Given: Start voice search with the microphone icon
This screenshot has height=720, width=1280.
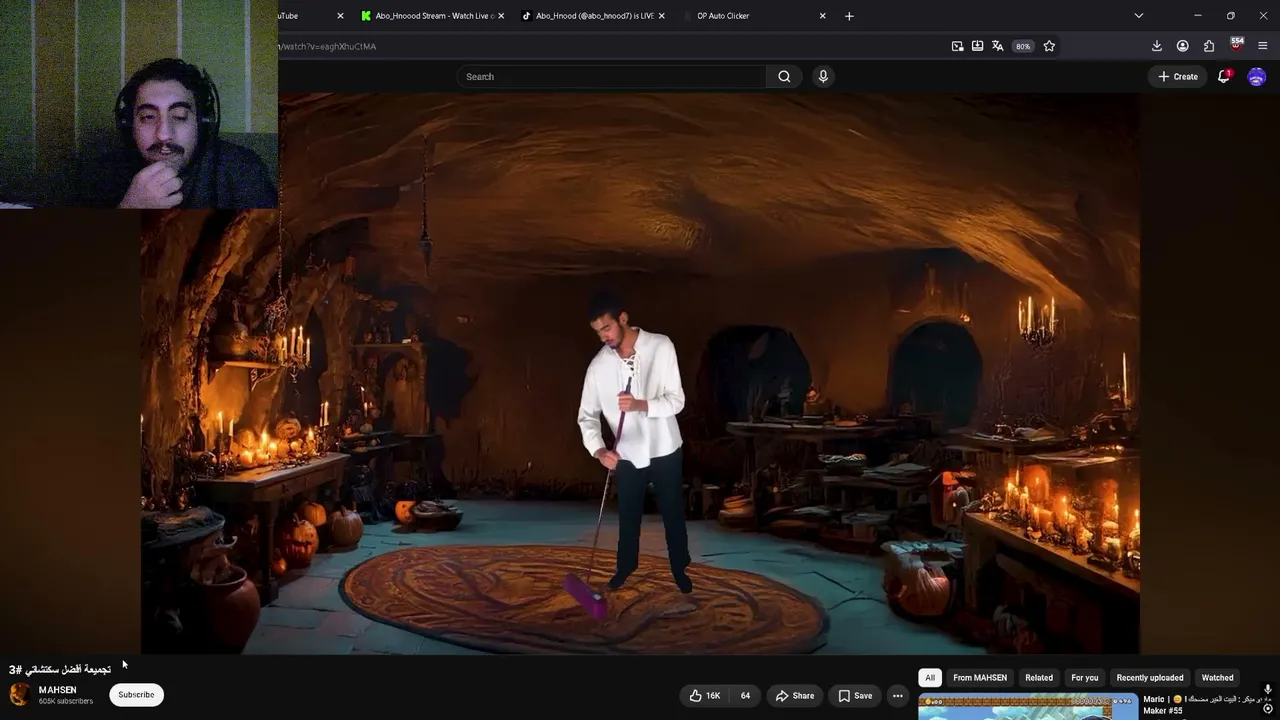Looking at the screenshot, I should (x=823, y=76).
